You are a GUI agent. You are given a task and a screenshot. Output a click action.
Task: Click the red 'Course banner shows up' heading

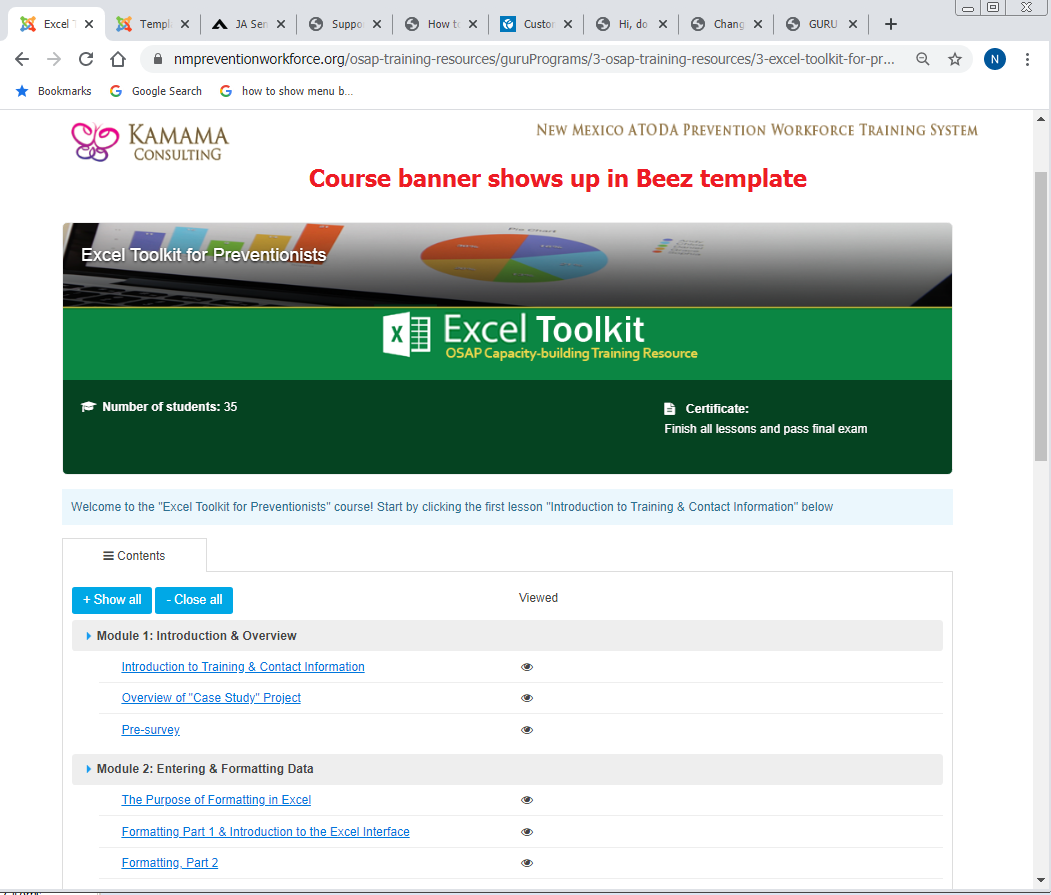tap(558, 178)
